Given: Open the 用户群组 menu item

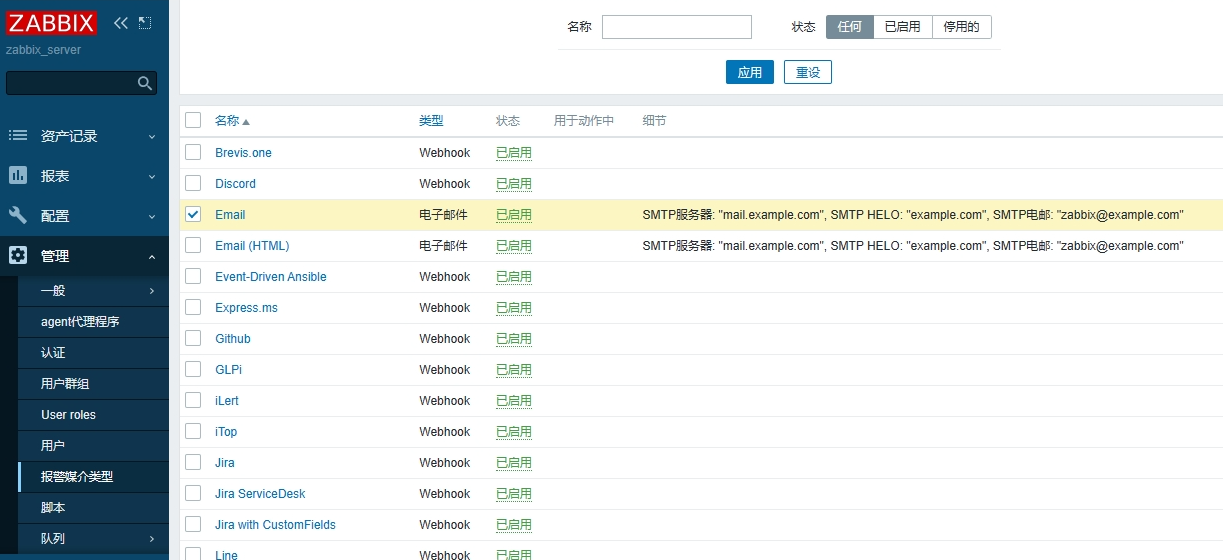Looking at the screenshot, I should pyautogui.click(x=65, y=384).
